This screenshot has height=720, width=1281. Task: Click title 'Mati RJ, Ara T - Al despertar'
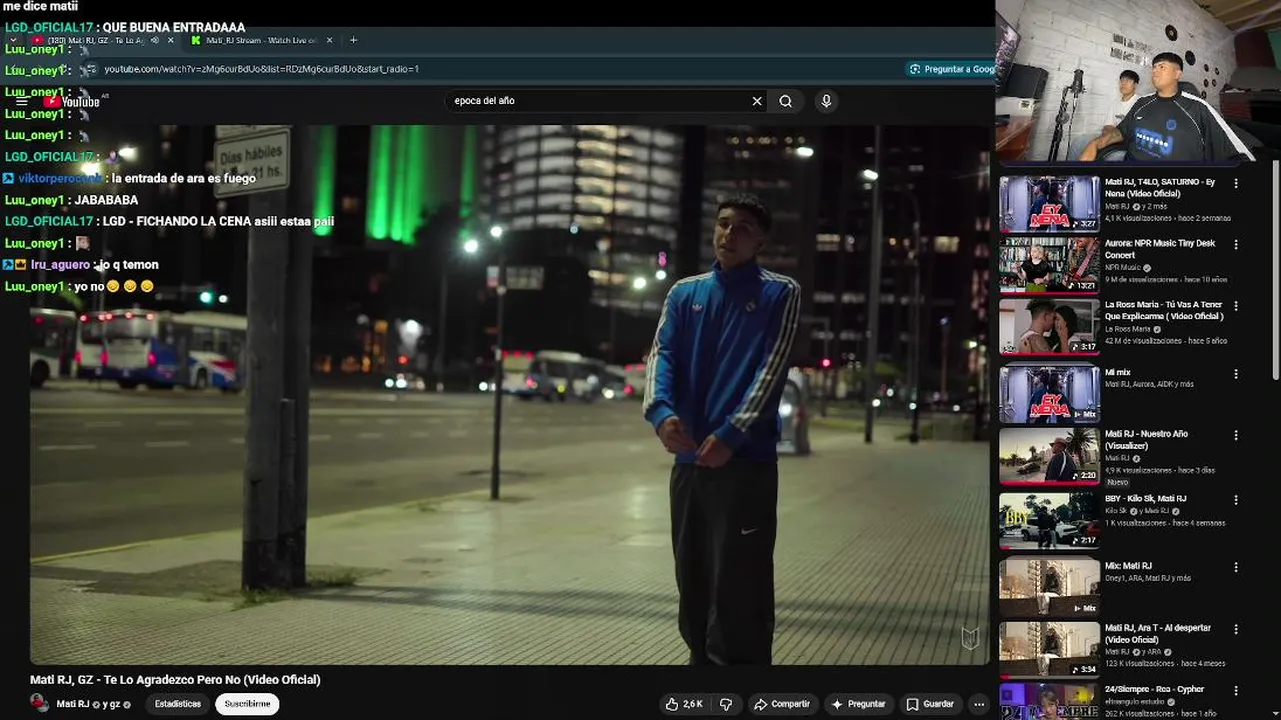[1158, 634]
